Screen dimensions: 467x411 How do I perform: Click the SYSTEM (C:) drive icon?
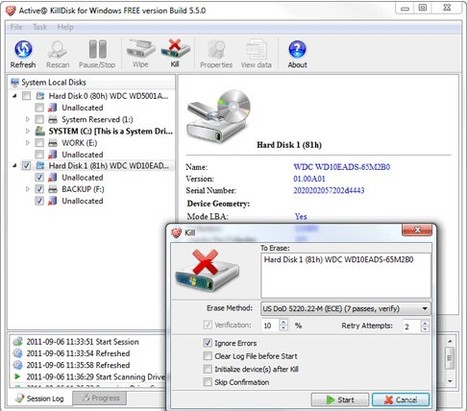click(40, 131)
